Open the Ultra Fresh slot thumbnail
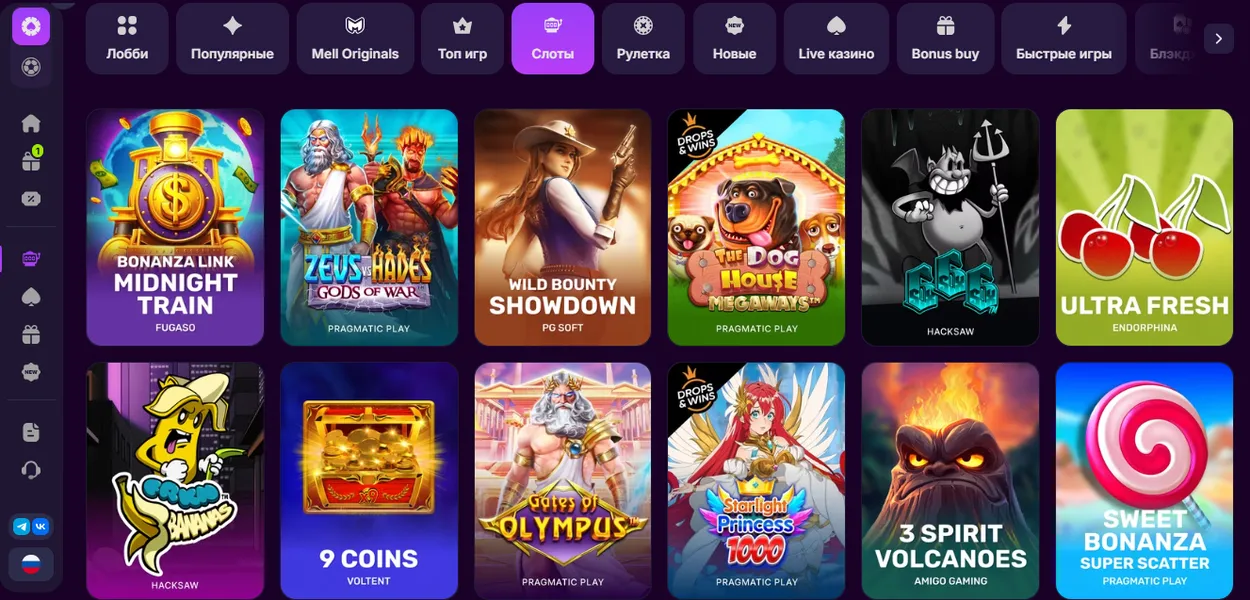Screen dimensions: 1250x600 [1144, 227]
